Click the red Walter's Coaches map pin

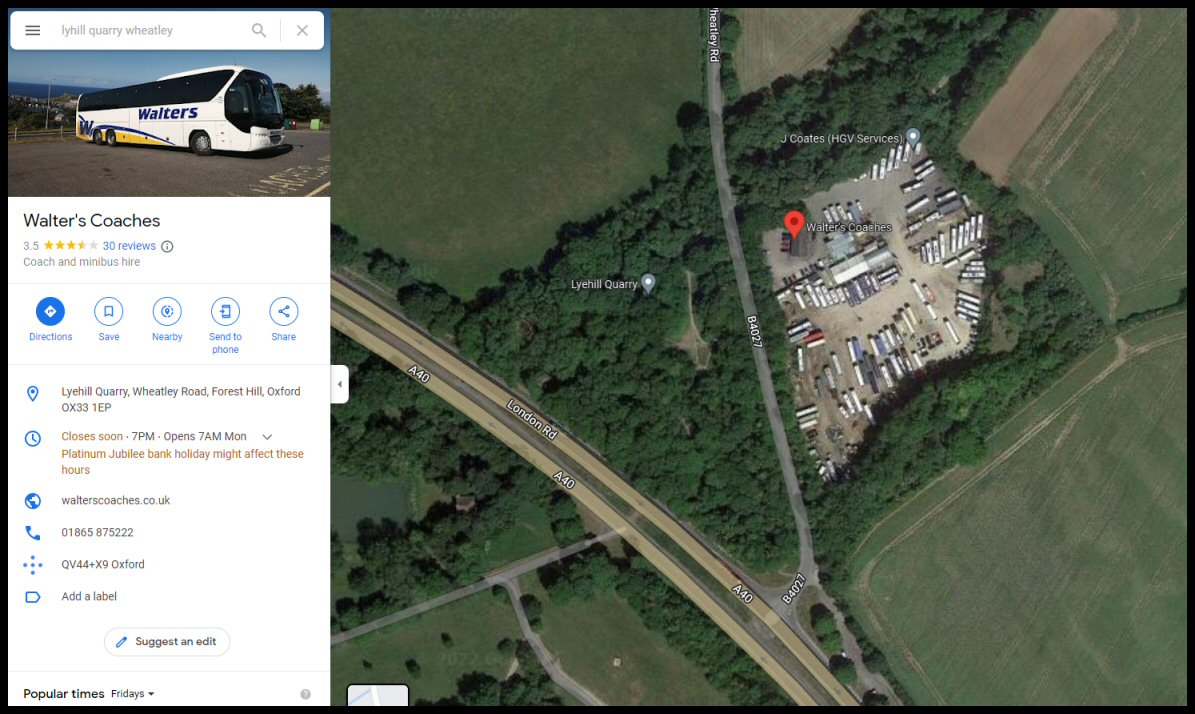tap(794, 224)
